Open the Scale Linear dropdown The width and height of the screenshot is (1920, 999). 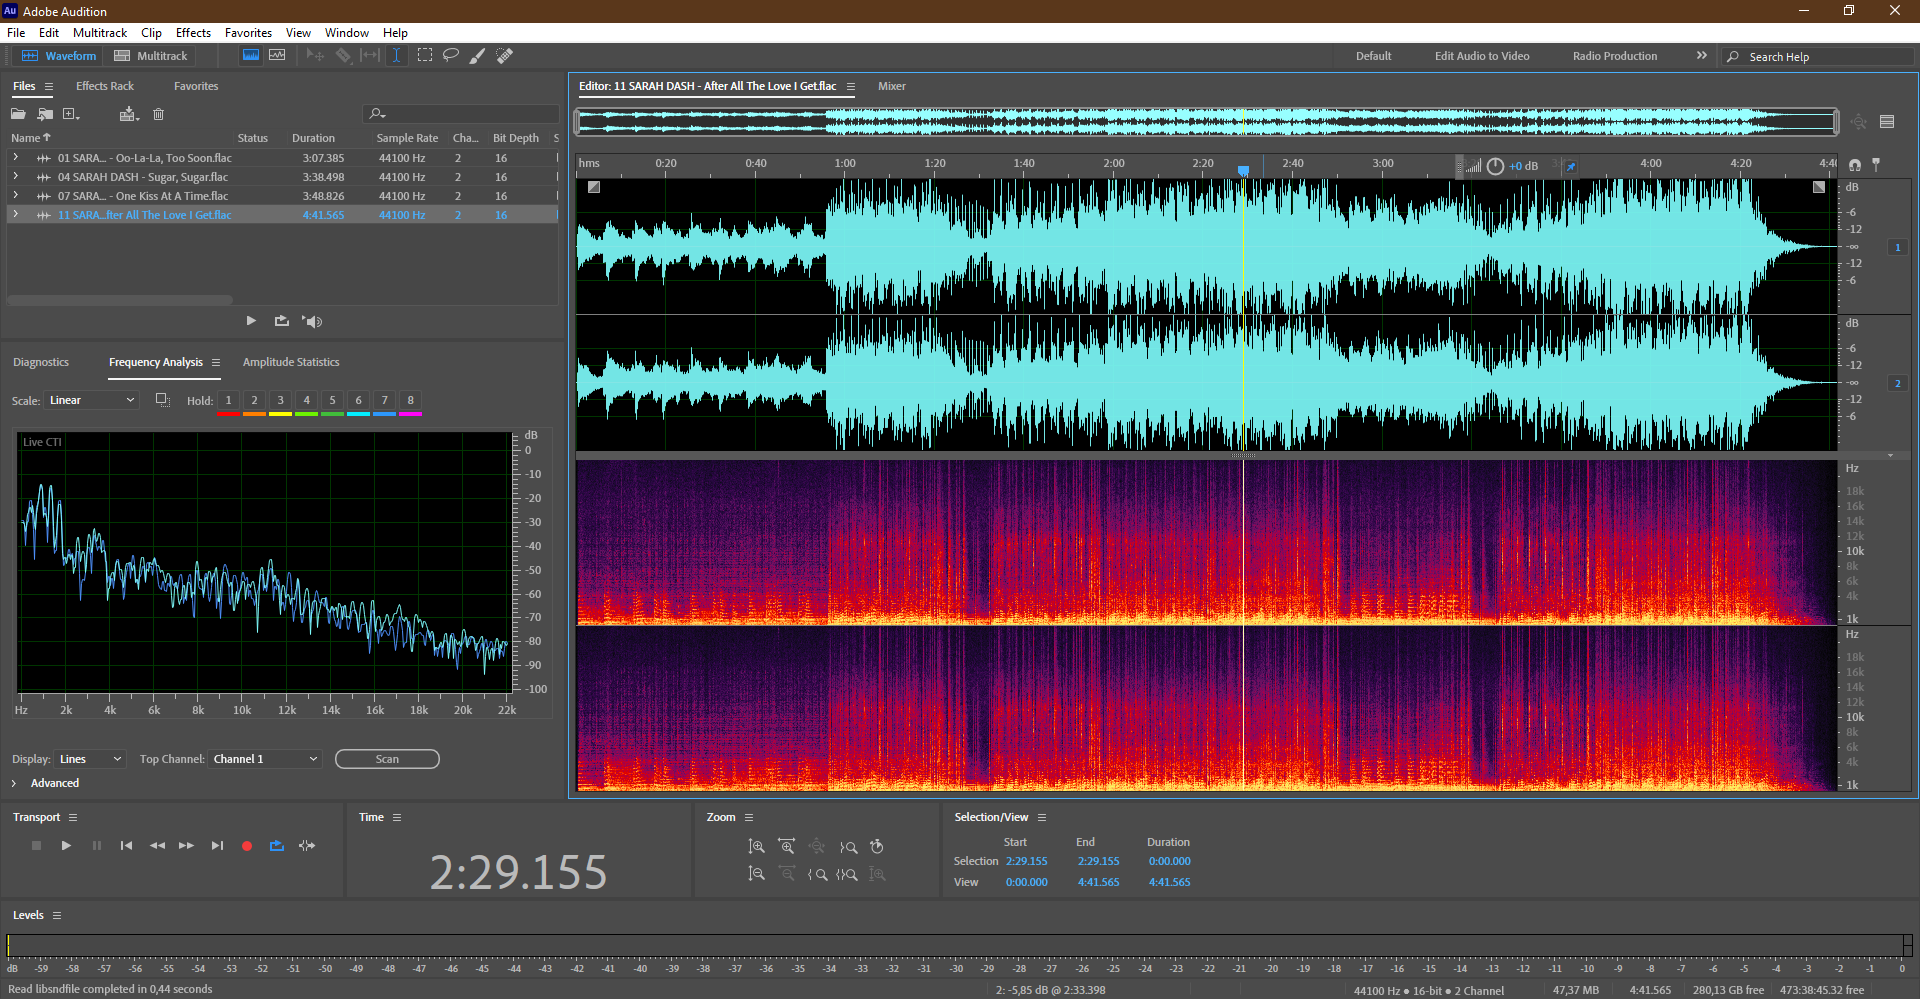click(x=92, y=400)
